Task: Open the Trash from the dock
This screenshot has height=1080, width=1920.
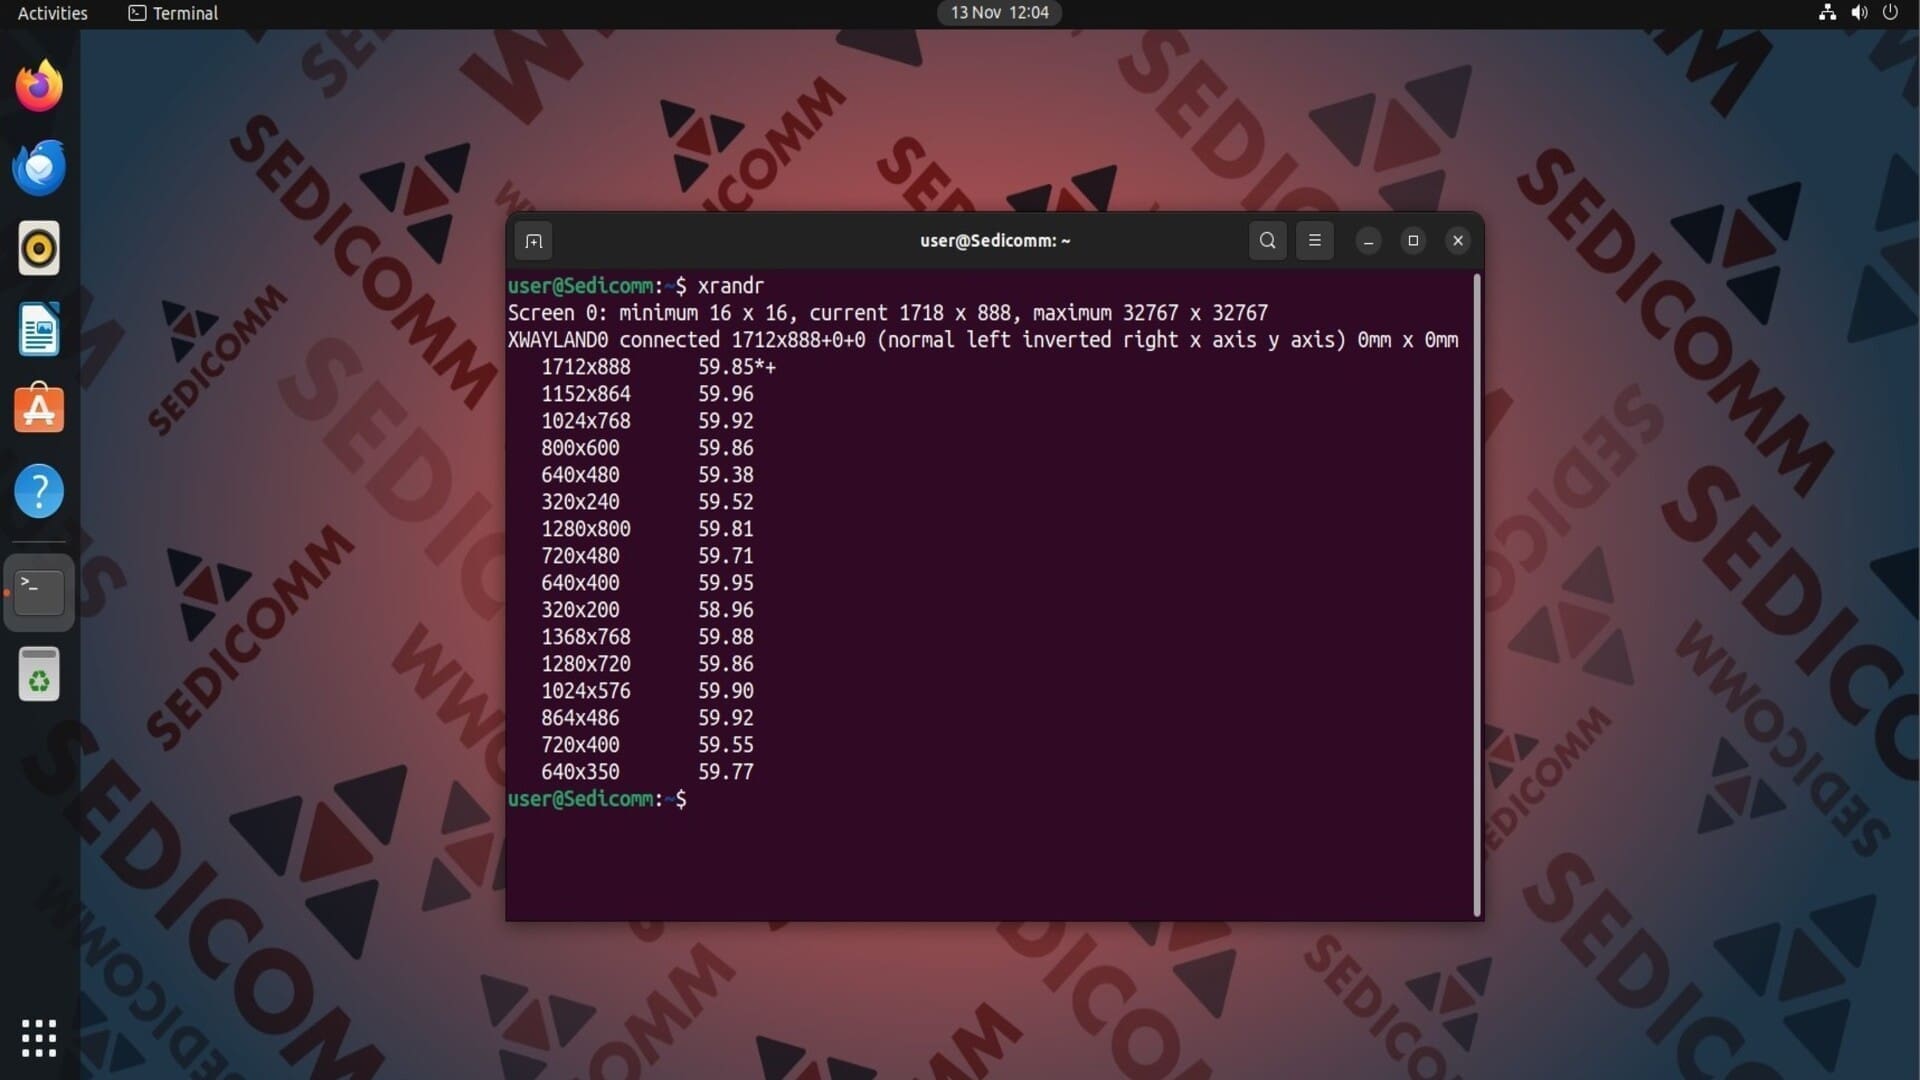Action: pyautogui.click(x=39, y=674)
